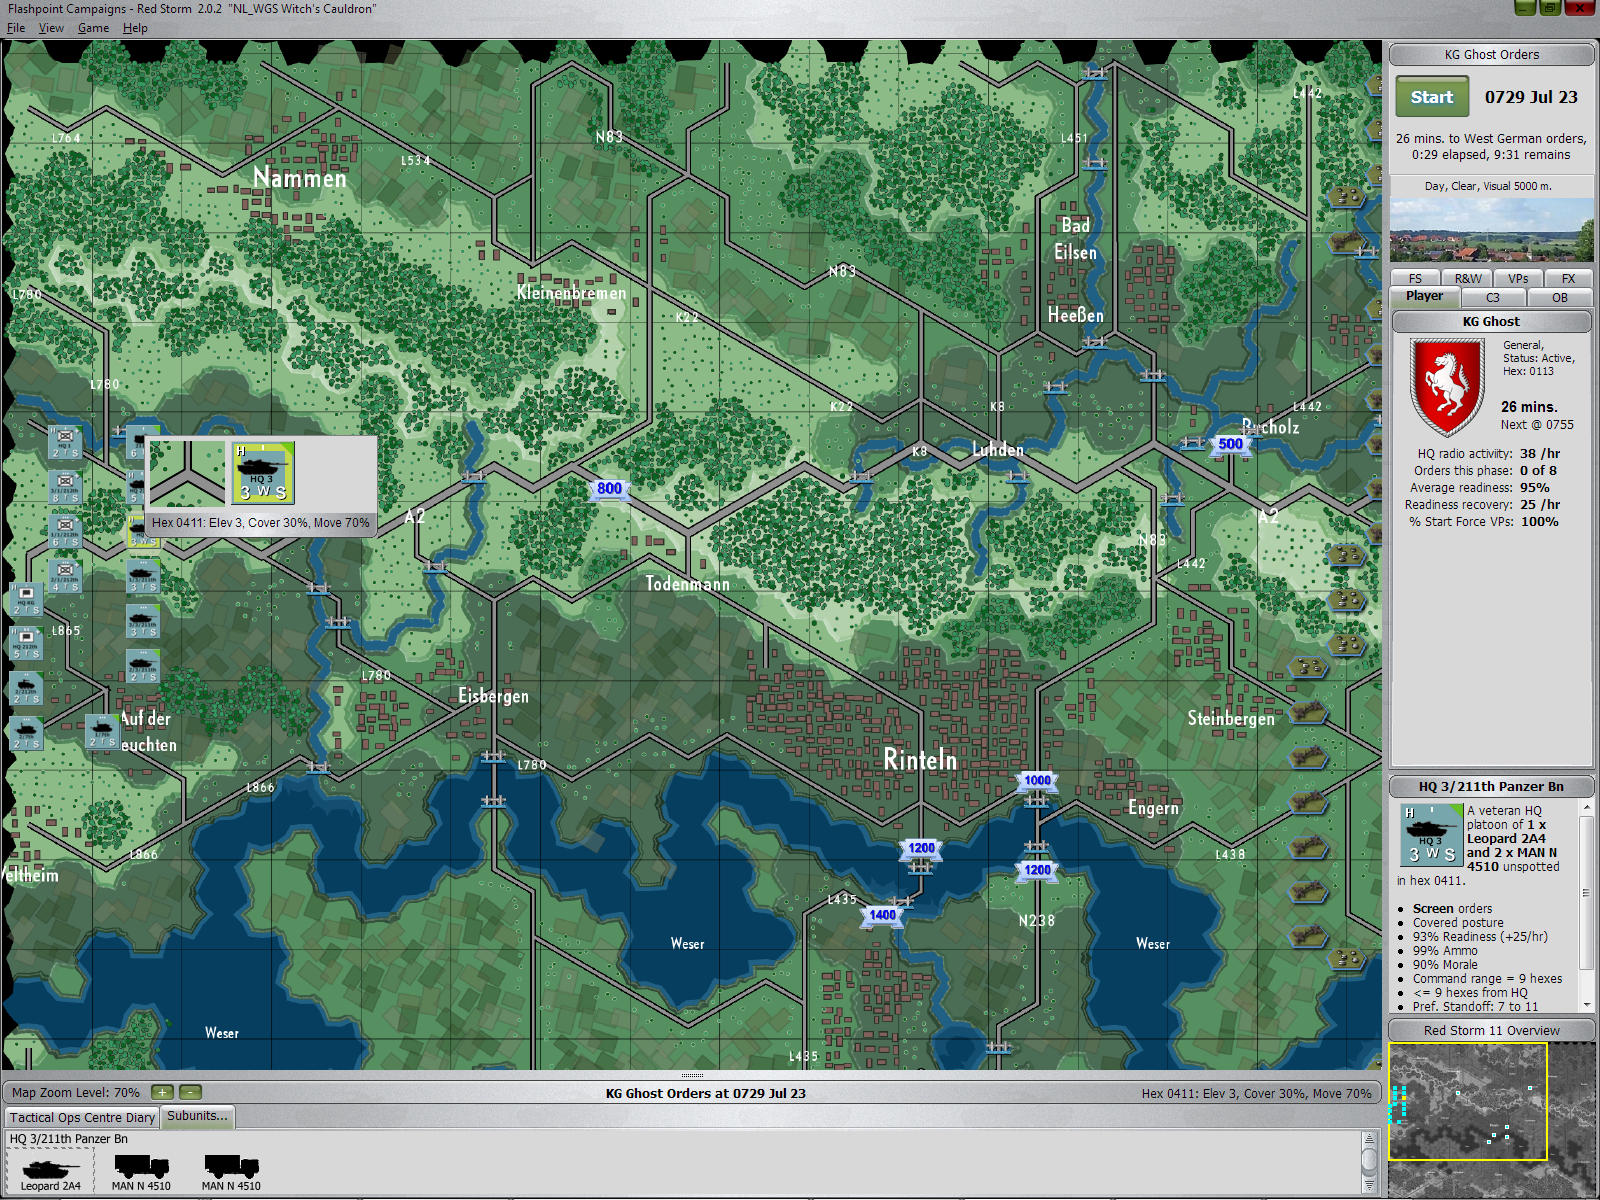This screenshot has height=1200, width=1600.
Task: Switch to the FS tab
Action: (1415, 279)
